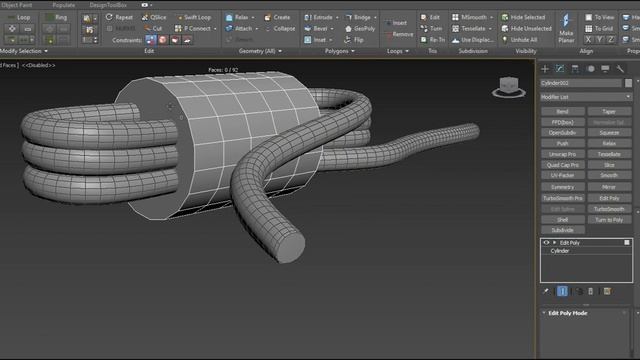Enable the first Constraints option
Viewport: 640px width, 360px height.
[151, 40]
